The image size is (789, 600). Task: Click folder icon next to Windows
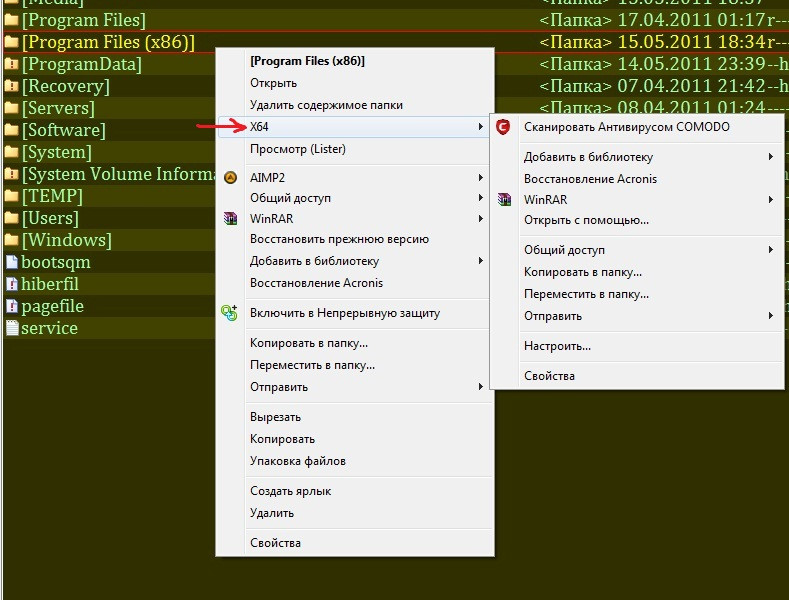11,240
